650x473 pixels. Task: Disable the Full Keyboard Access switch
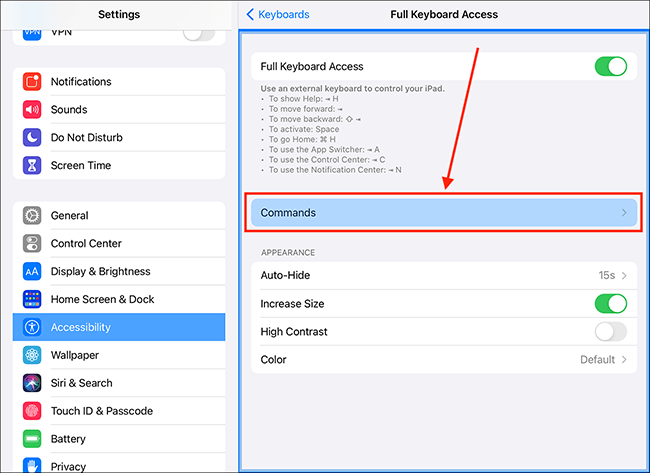[611, 66]
